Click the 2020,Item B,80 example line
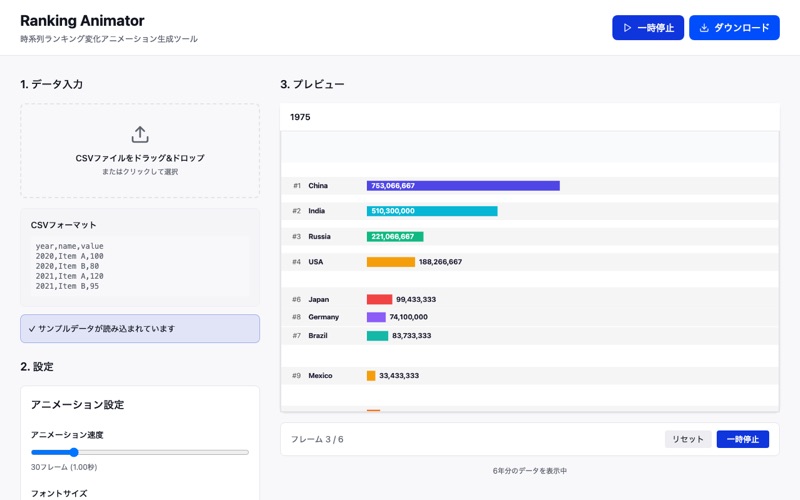The height and width of the screenshot is (500, 800). pyautogui.click(x=67, y=266)
